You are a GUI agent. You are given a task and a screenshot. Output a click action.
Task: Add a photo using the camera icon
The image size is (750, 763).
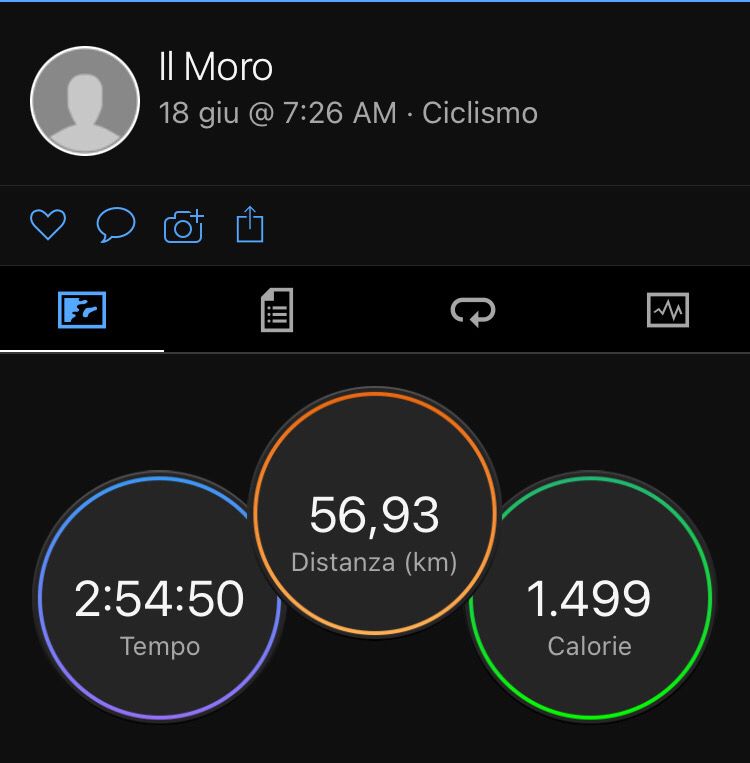(x=183, y=226)
